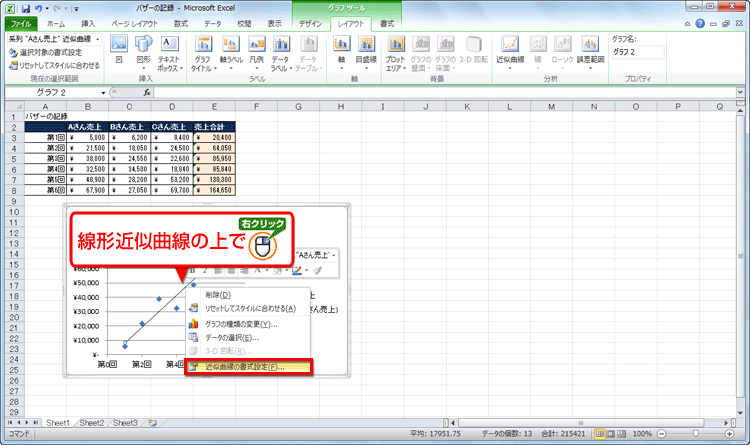Switch to the デザイン chart tools tab

click(x=310, y=23)
